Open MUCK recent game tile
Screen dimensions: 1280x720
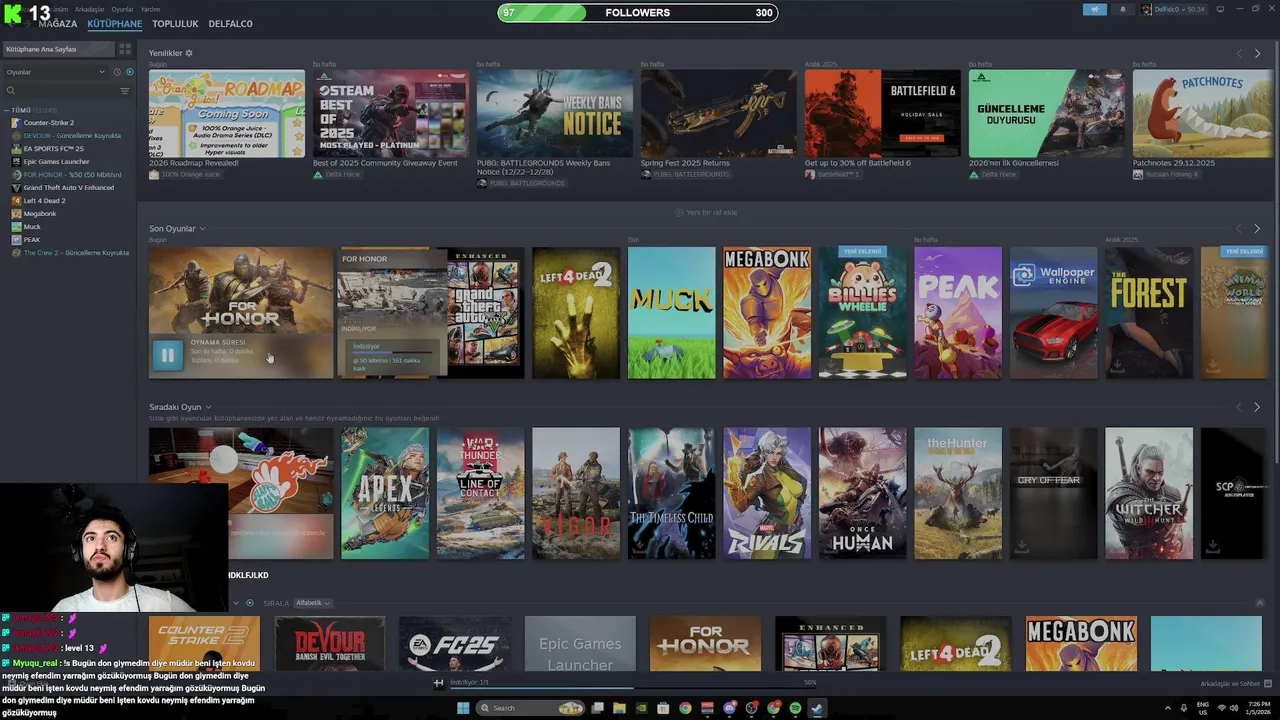pyautogui.click(x=672, y=313)
